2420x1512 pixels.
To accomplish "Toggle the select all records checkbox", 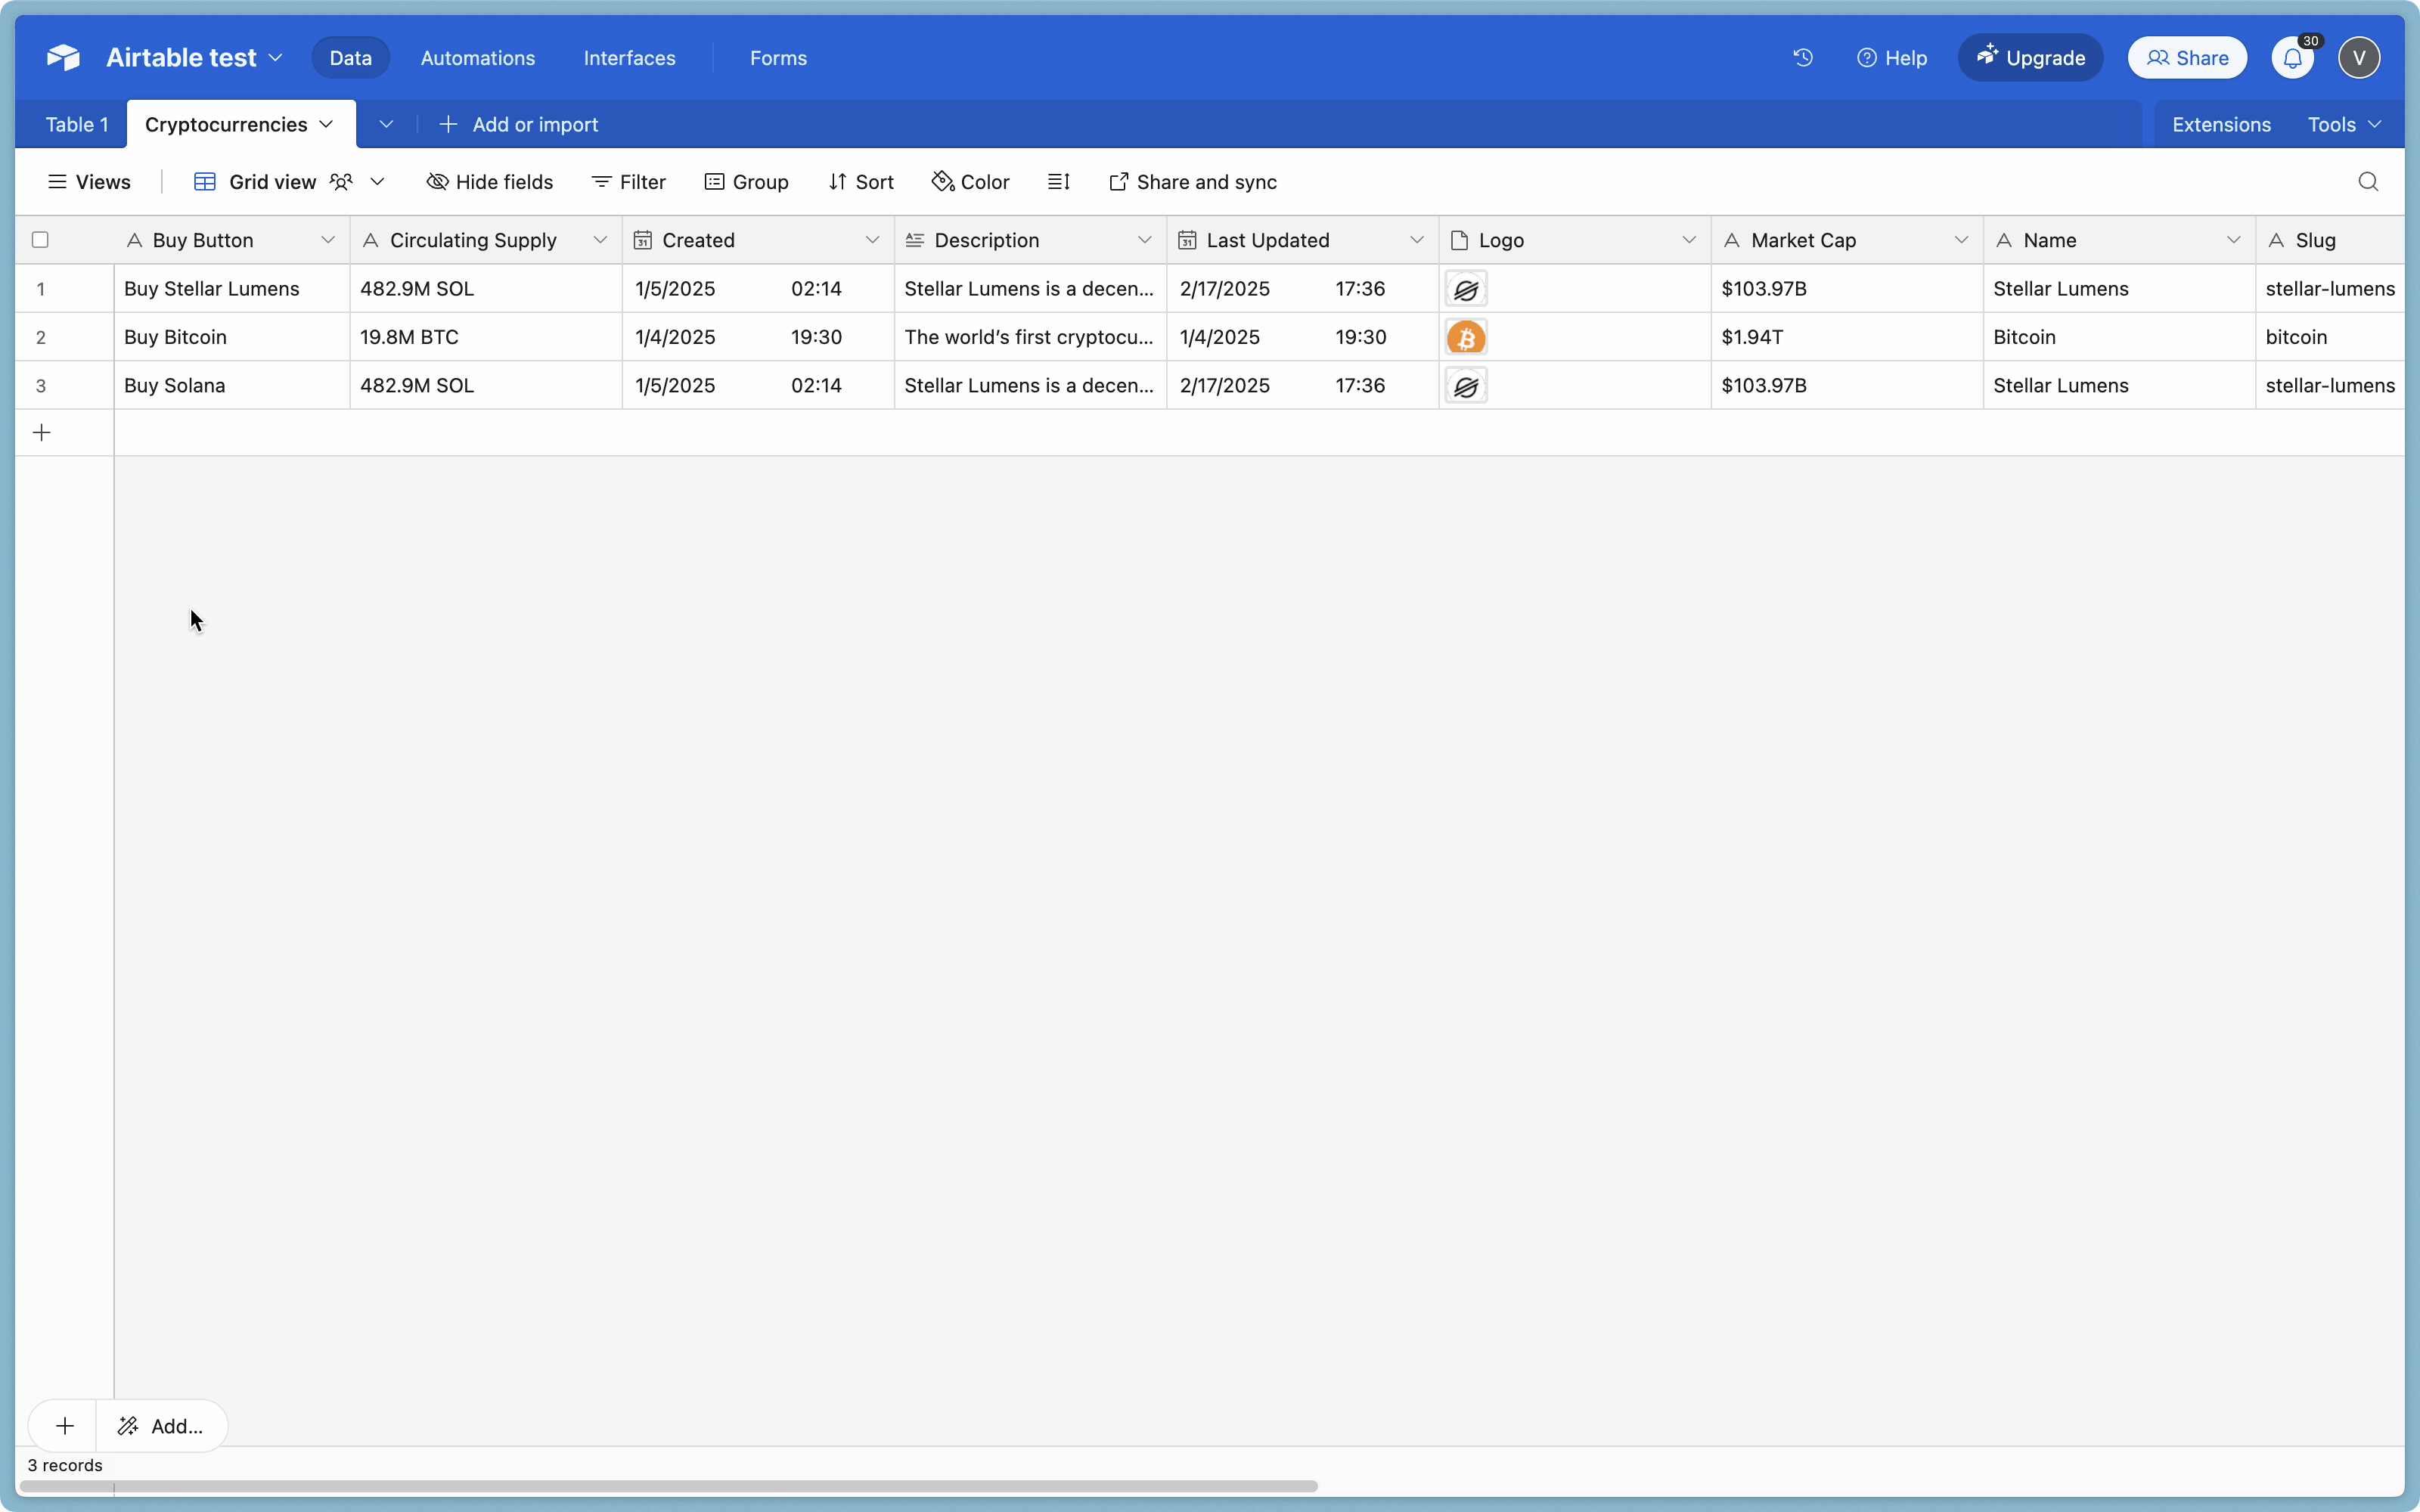I will [x=40, y=240].
